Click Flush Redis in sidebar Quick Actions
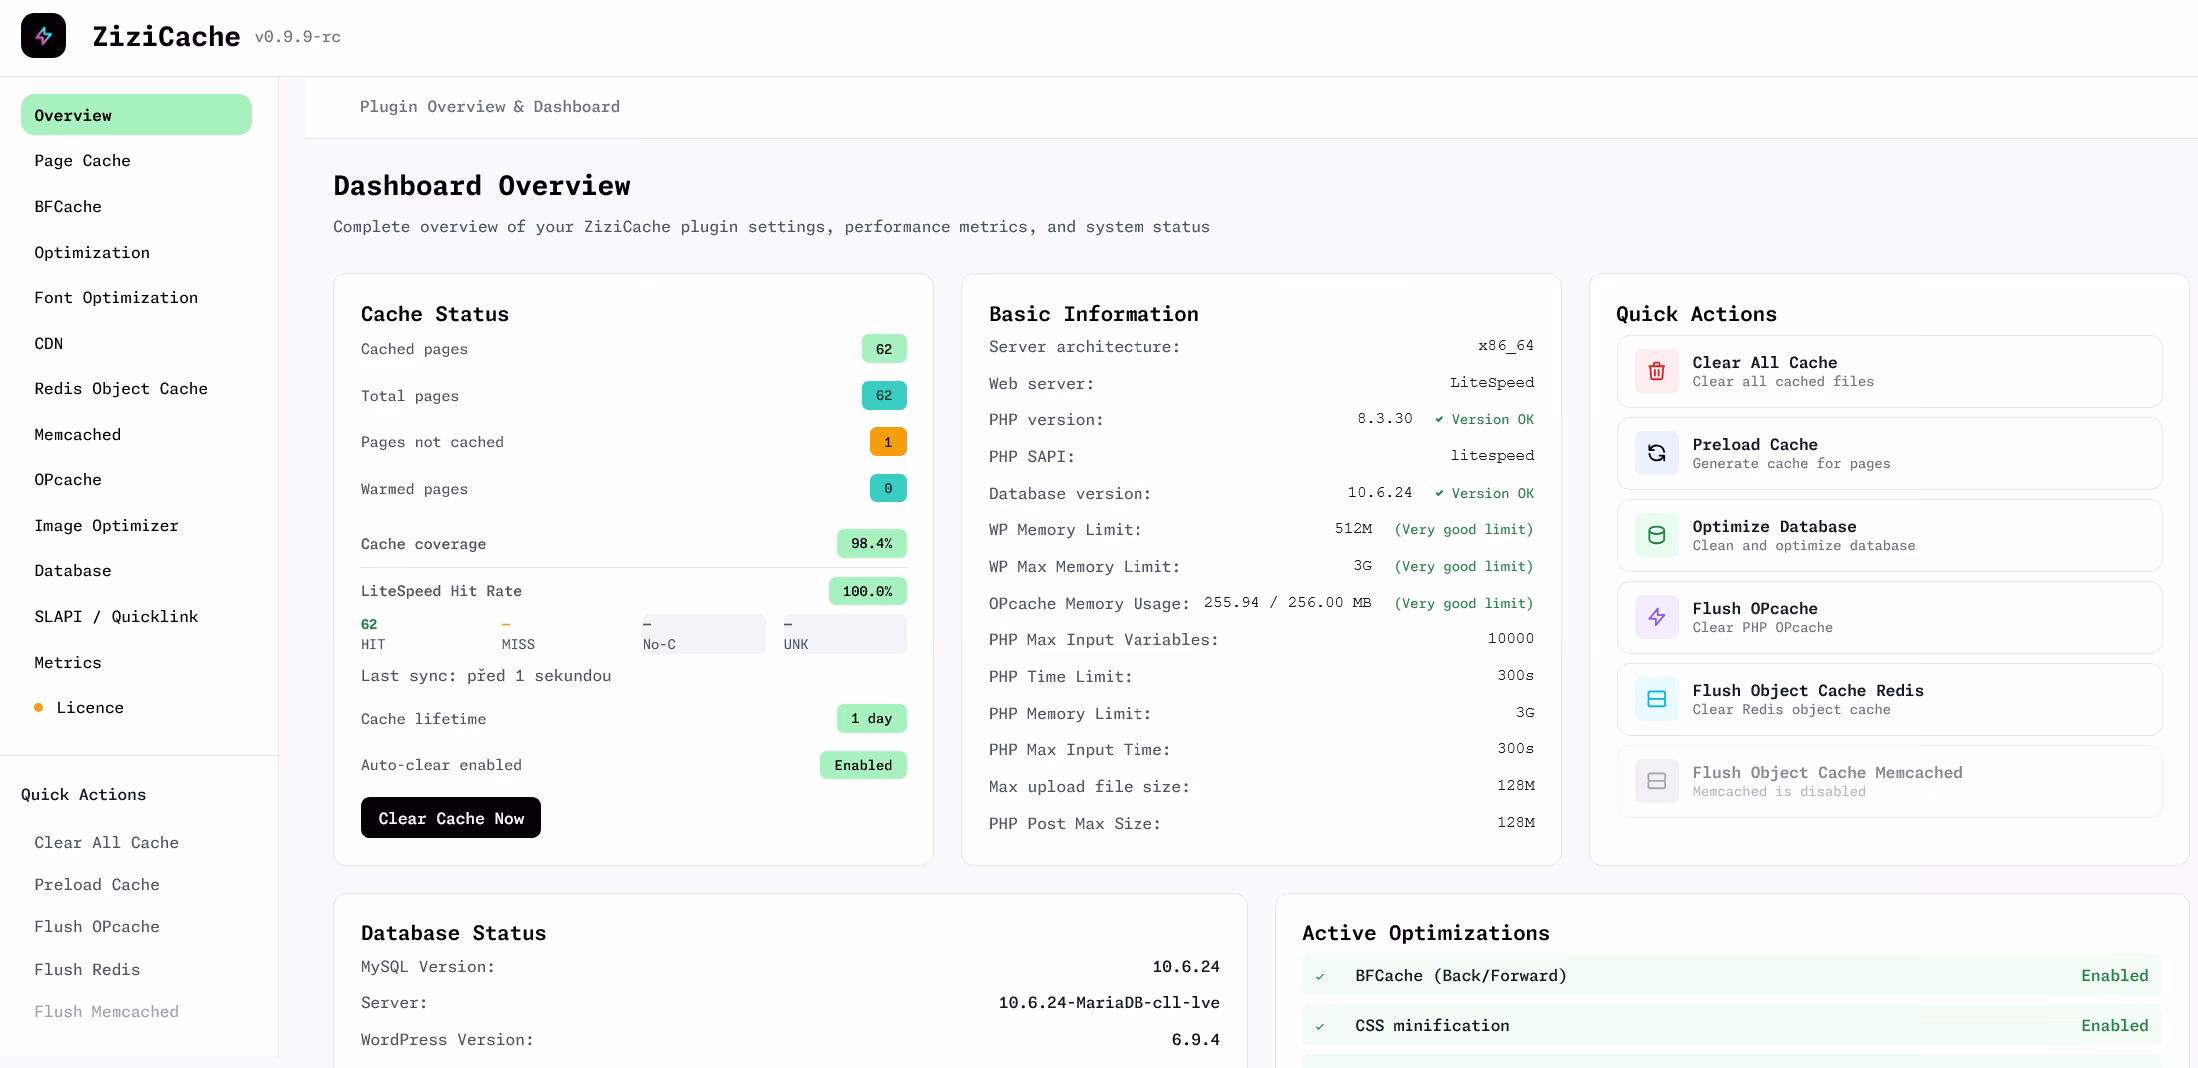The image size is (2198, 1068). (87, 969)
